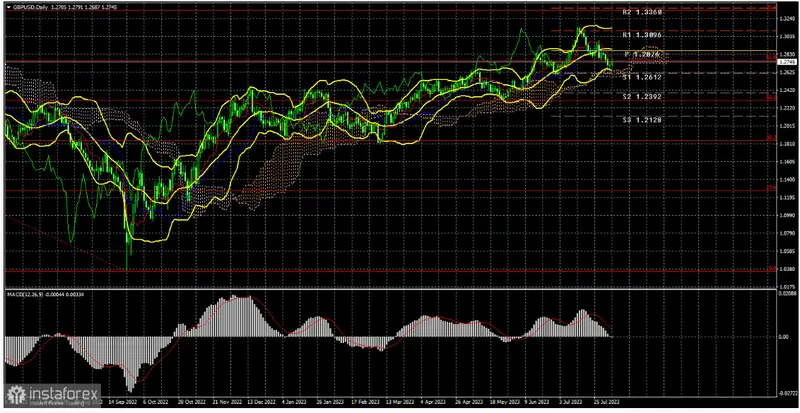Click the R1 1.3096 resistance label
This screenshot has height=413, width=800.
tap(642, 36)
